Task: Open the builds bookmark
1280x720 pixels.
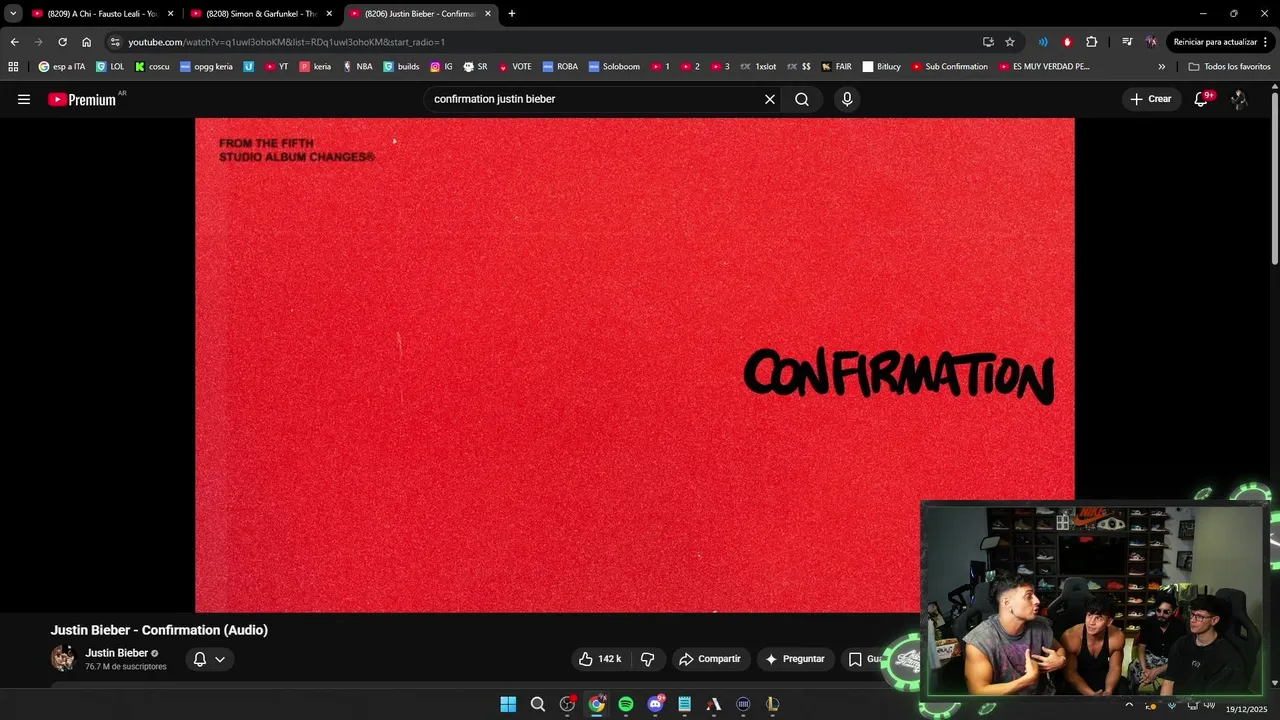Action: click(x=401, y=67)
